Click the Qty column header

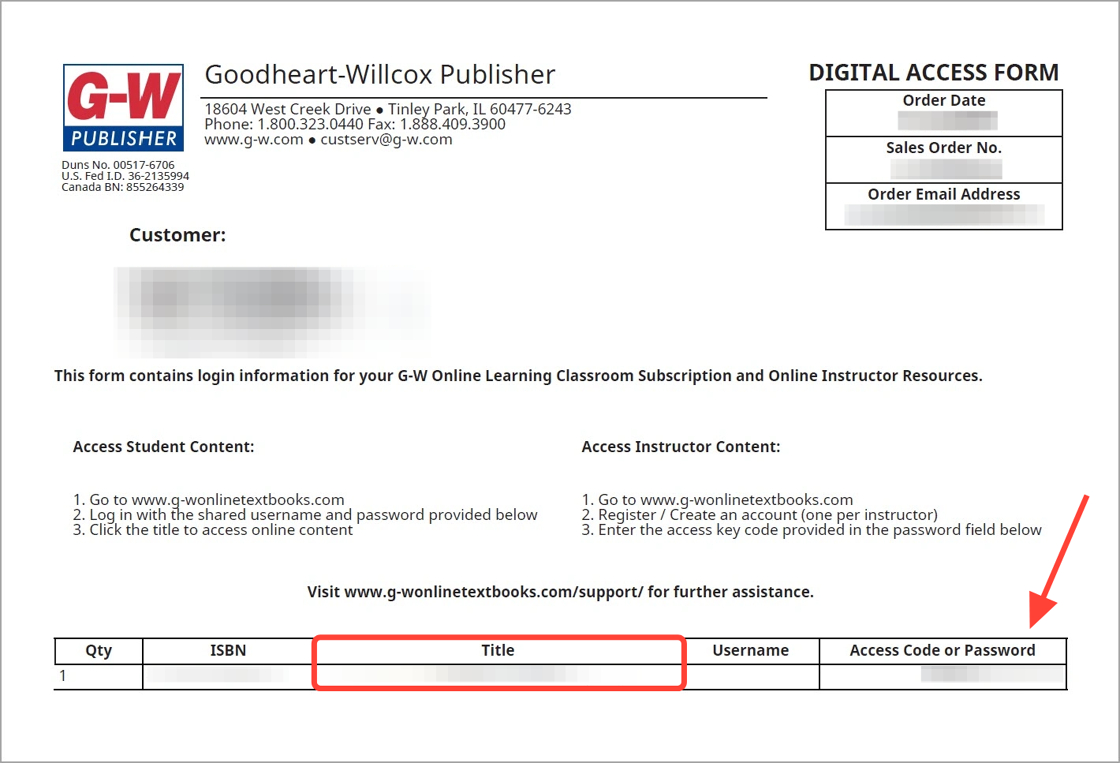coord(99,651)
